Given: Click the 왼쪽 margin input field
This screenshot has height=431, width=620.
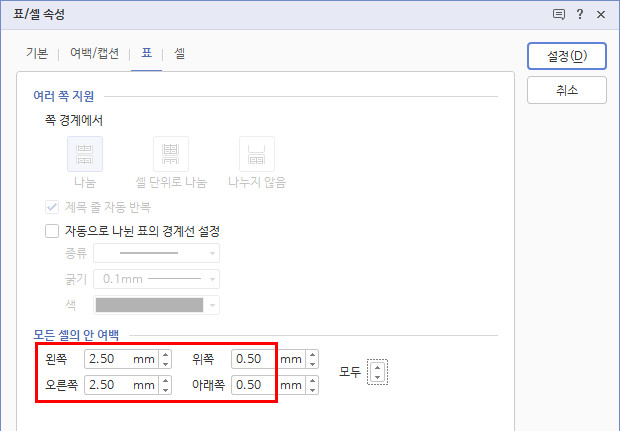Looking at the screenshot, I should (121, 359).
